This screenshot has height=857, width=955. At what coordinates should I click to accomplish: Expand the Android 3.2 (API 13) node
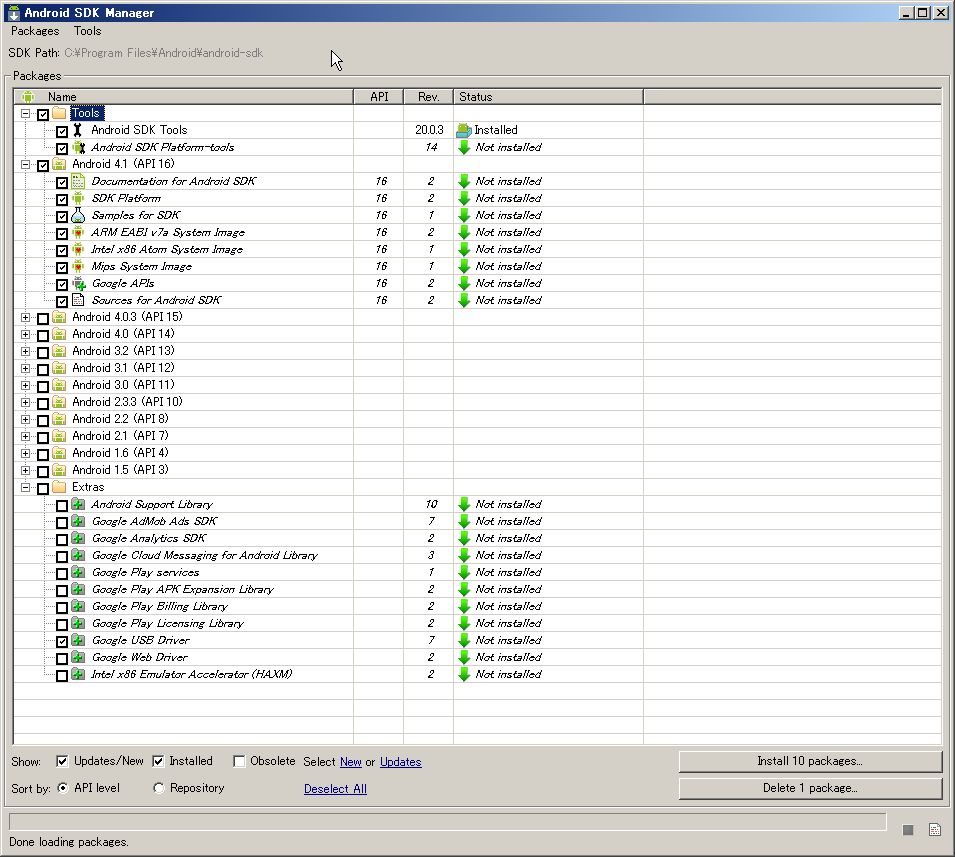coord(26,351)
